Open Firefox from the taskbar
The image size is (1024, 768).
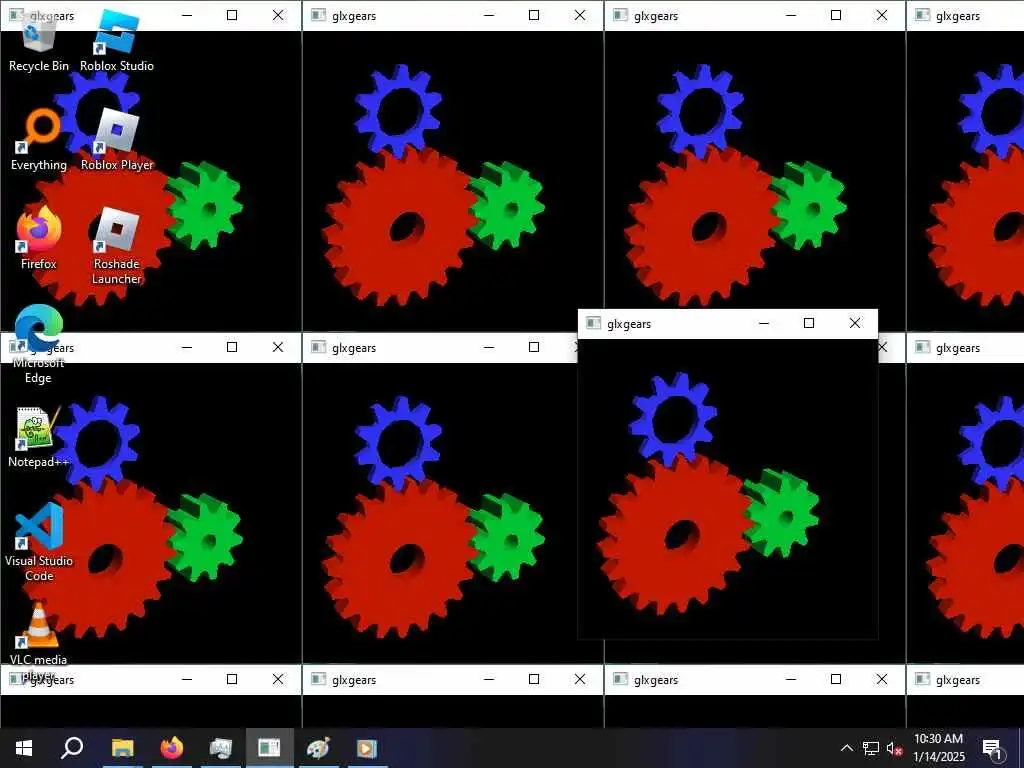pos(172,748)
